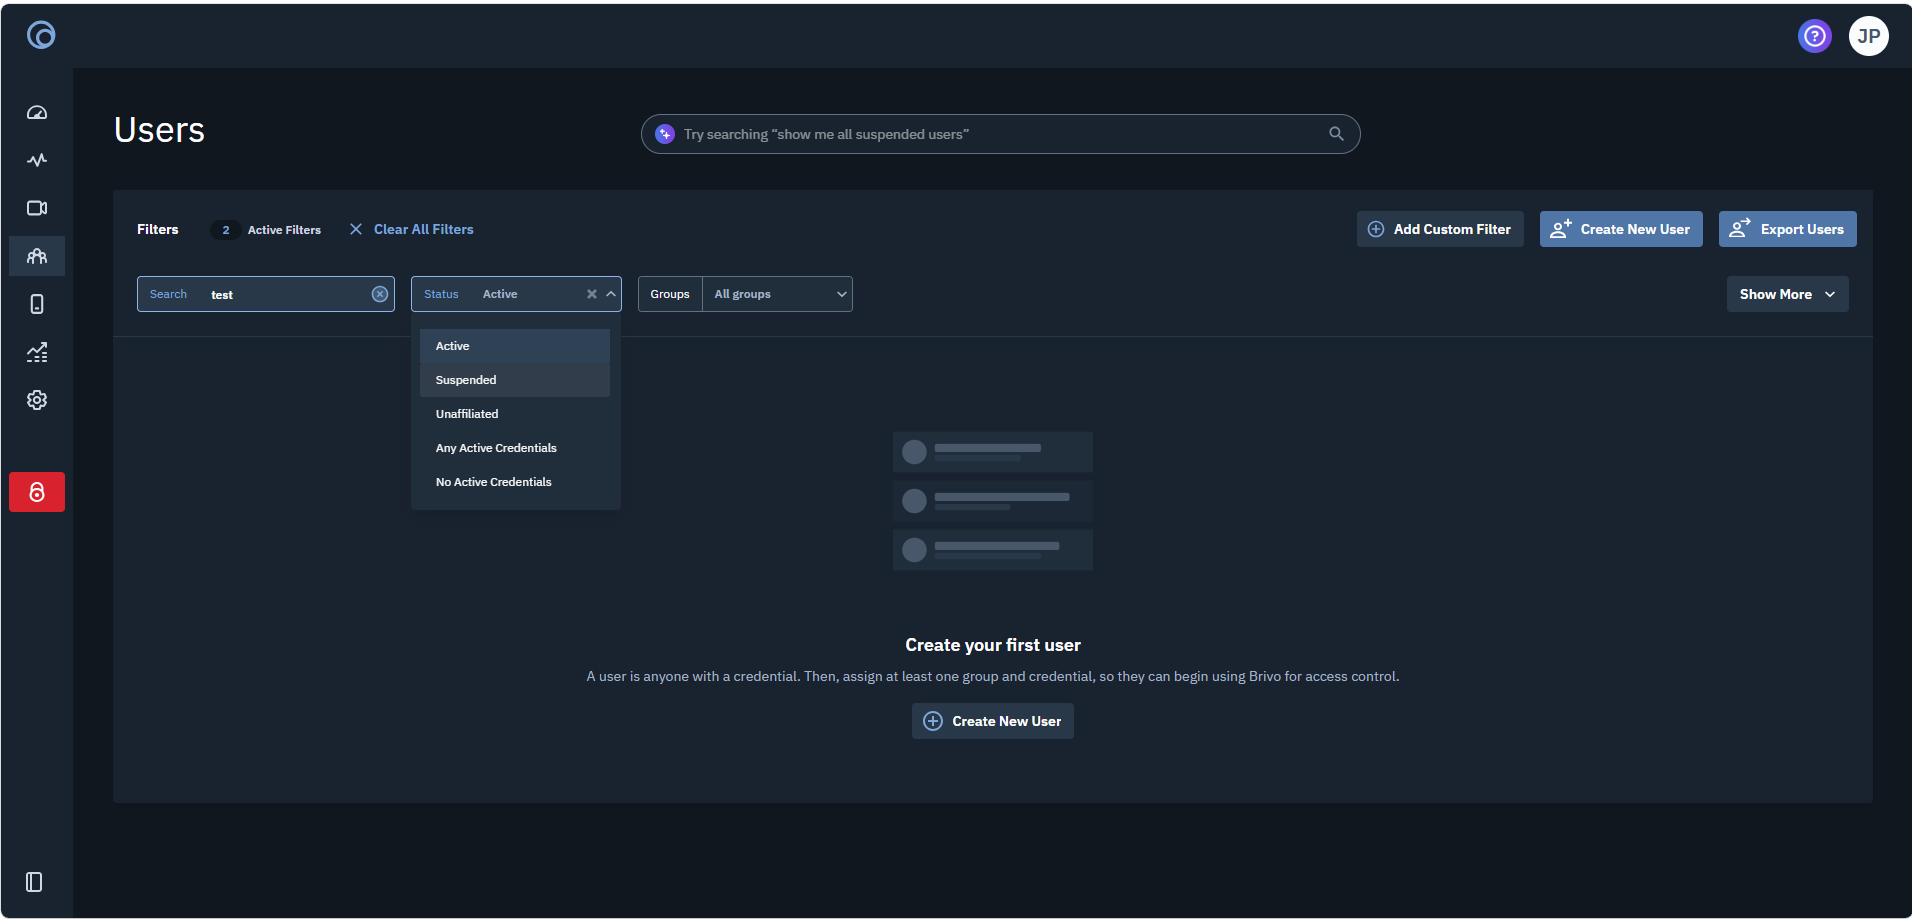Select the Unaffiliated status option

(x=515, y=414)
